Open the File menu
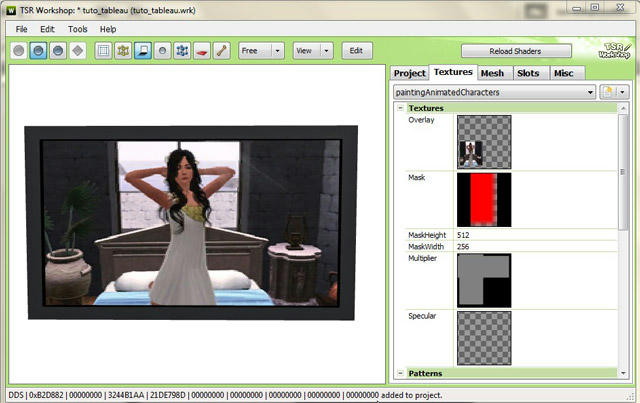Screen dimensions: 640x403 [x=21, y=29]
